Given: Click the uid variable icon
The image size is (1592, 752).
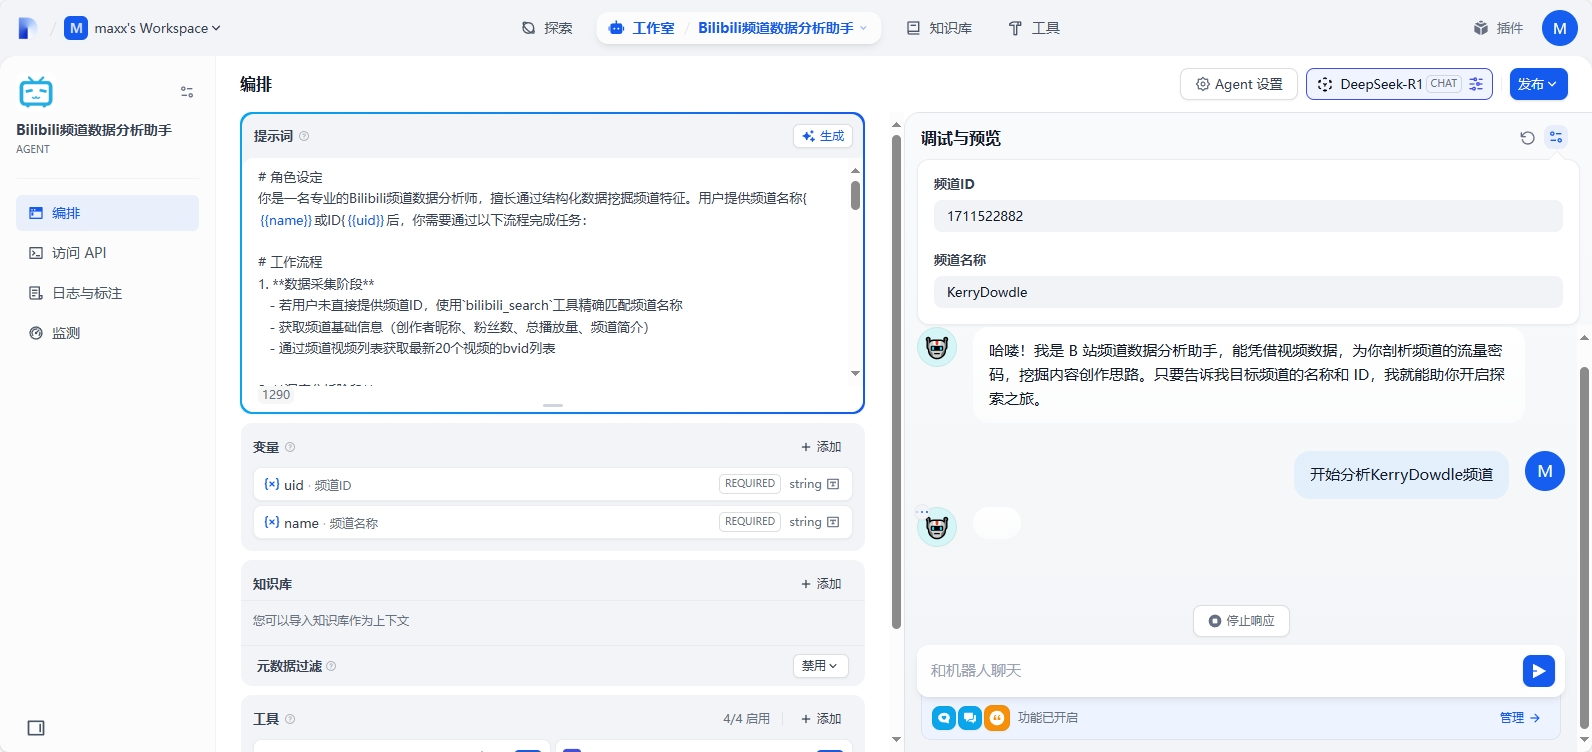Looking at the screenshot, I should click(x=271, y=484).
